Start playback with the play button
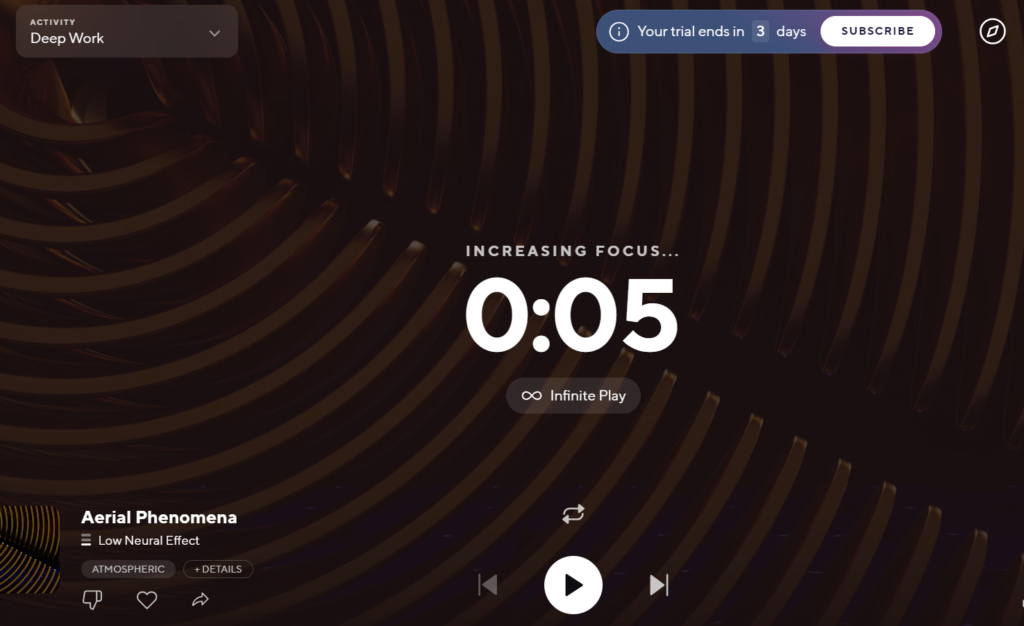This screenshot has width=1024, height=626. pyautogui.click(x=573, y=585)
